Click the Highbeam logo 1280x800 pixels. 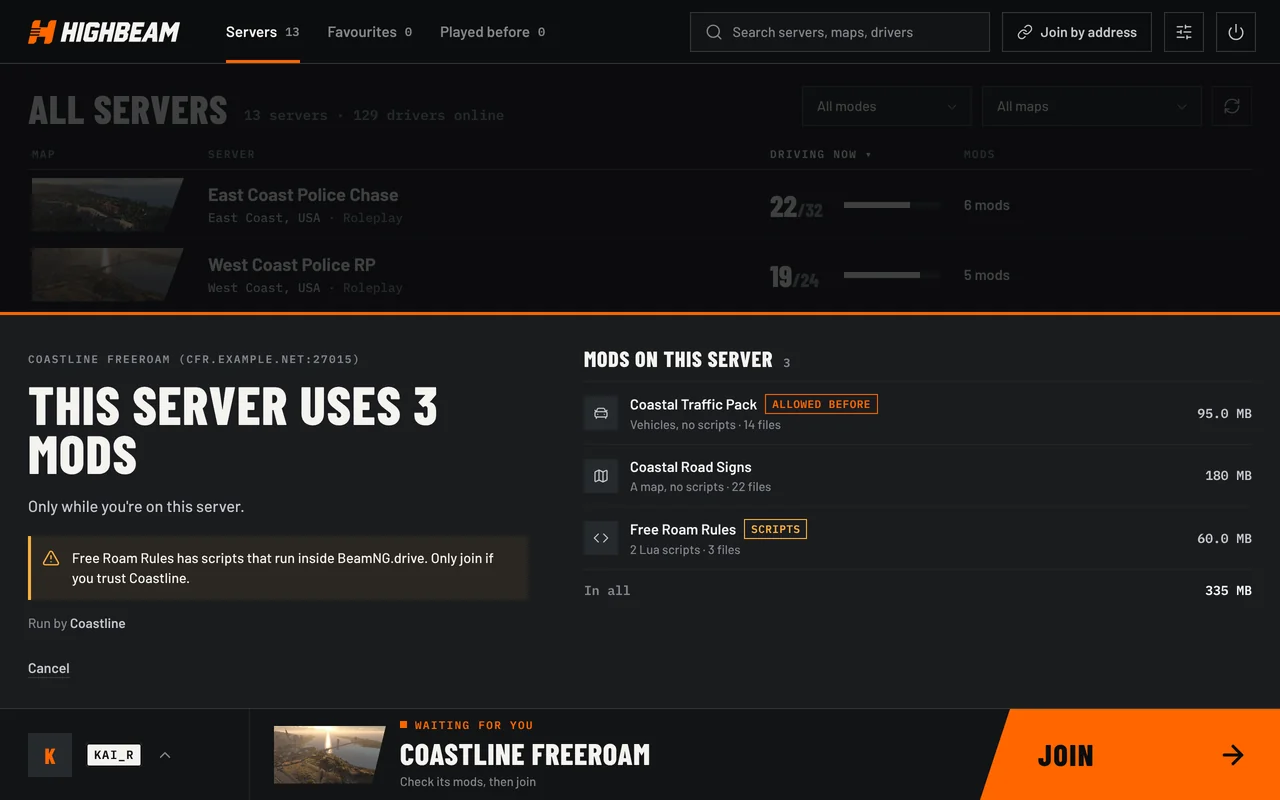point(104,32)
